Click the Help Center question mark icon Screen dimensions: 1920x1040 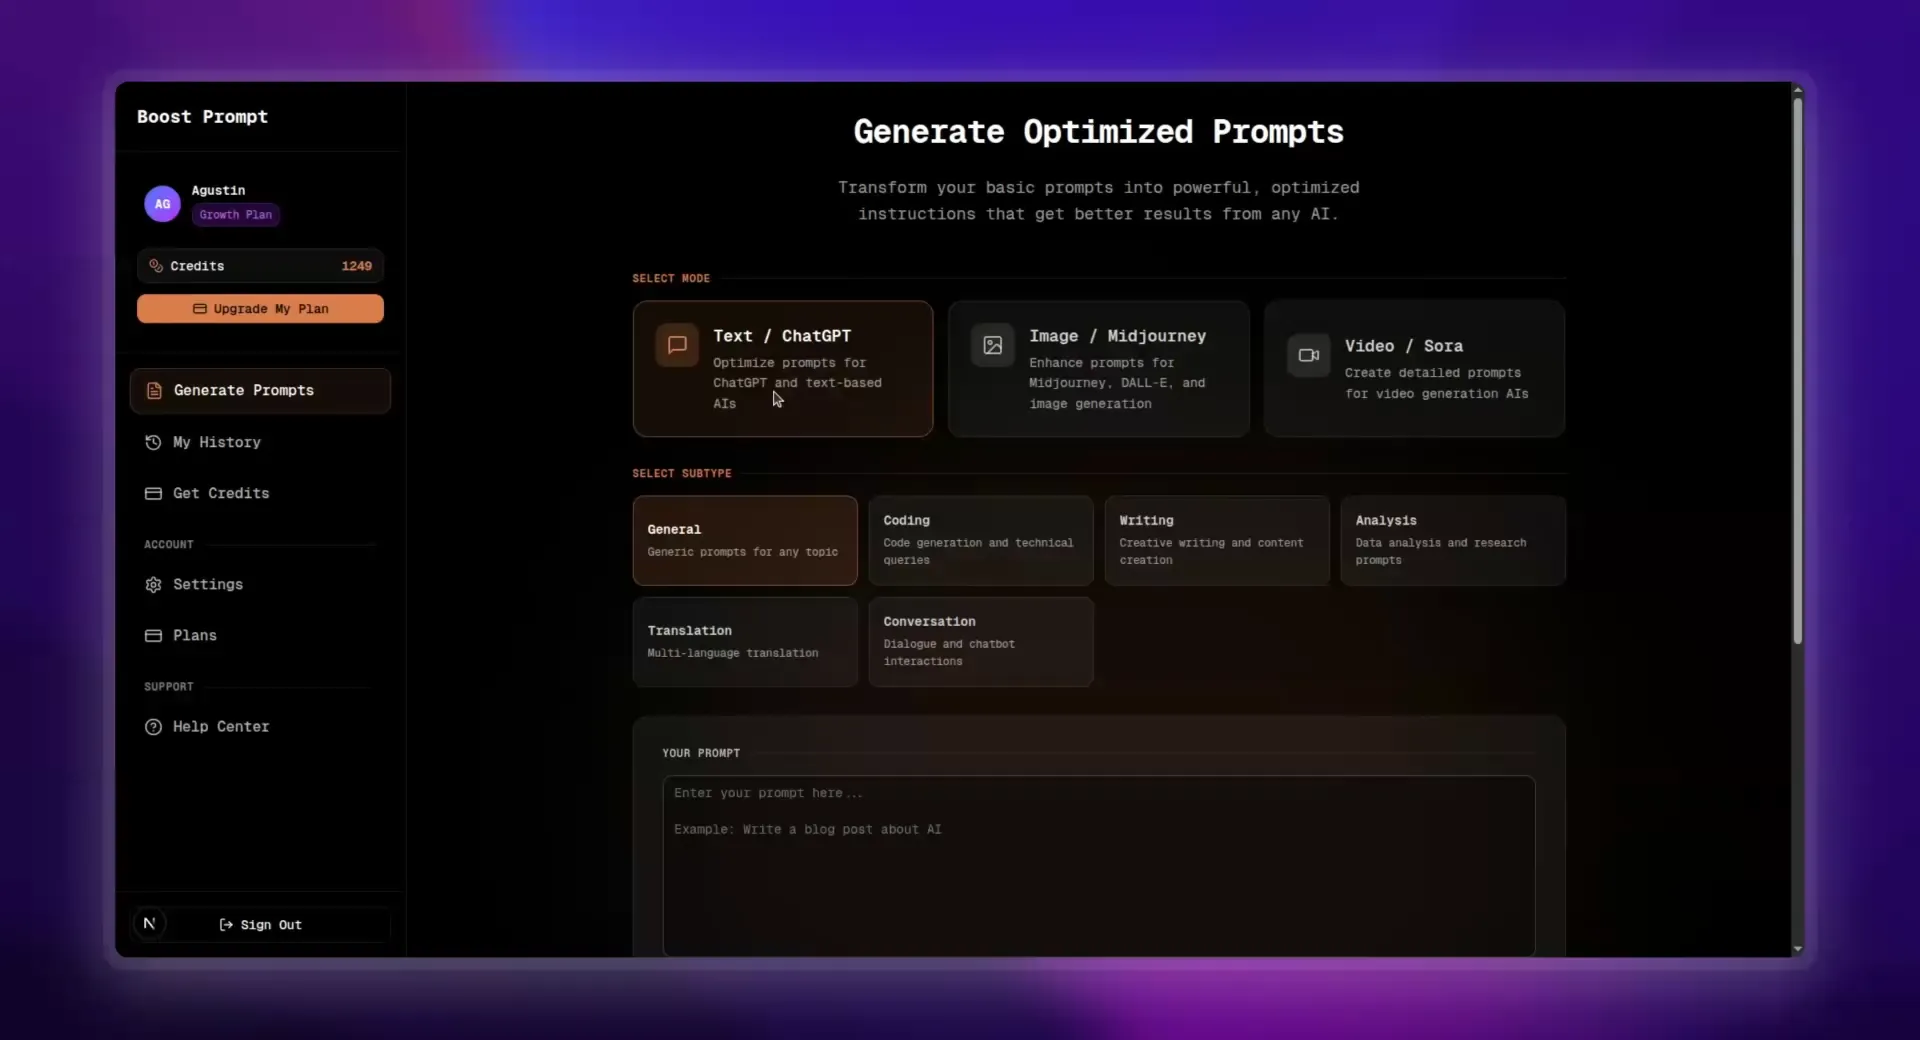click(x=153, y=727)
